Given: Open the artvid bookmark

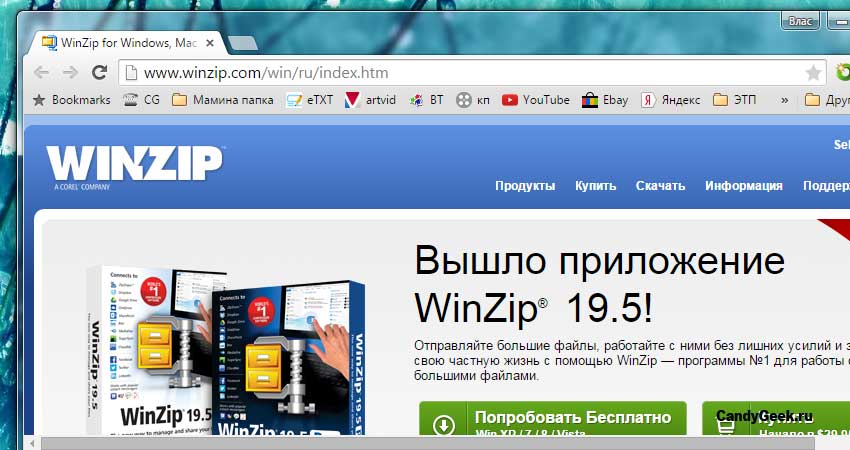Looking at the screenshot, I should pyautogui.click(x=370, y=100).
